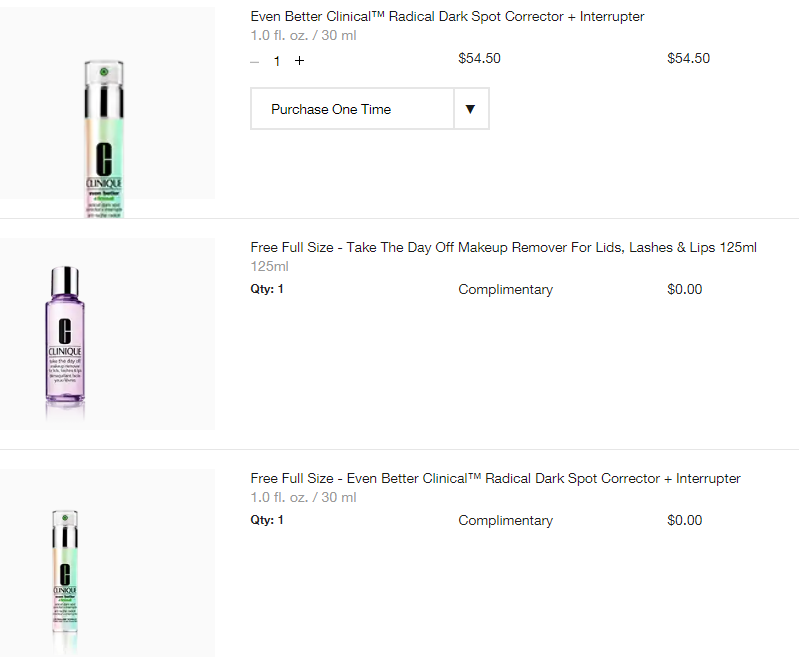Select the quantity value between minus and plus
The width and height of the screenshot is (799, 657).
(277, 61)
